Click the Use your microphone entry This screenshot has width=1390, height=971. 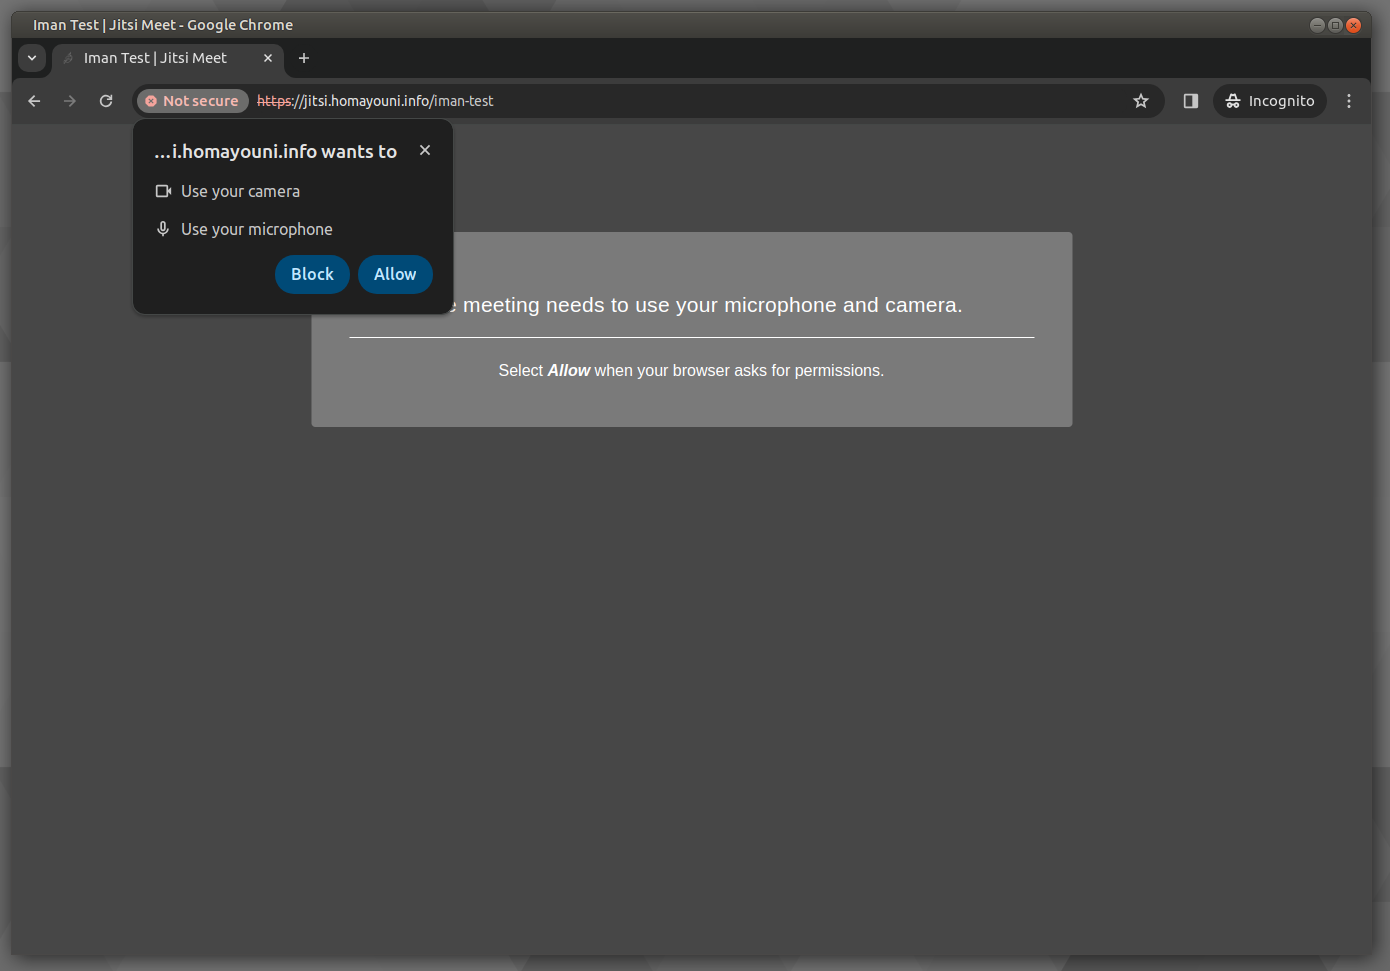pos(244,229)
